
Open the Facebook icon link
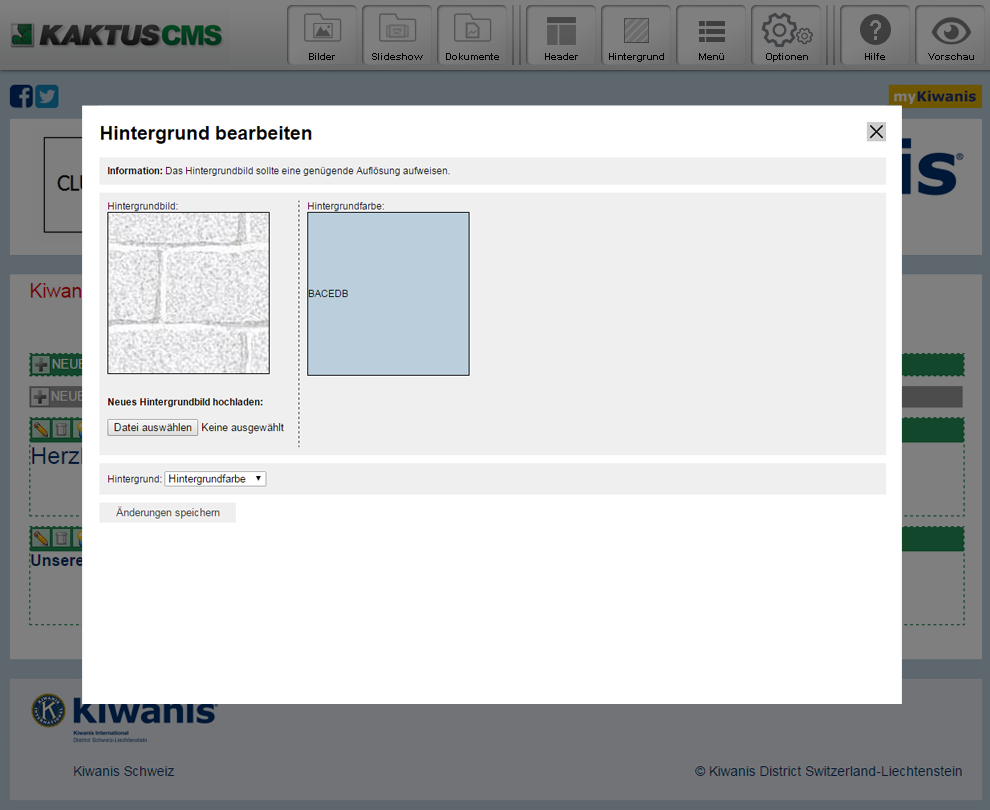click(21, 96)
